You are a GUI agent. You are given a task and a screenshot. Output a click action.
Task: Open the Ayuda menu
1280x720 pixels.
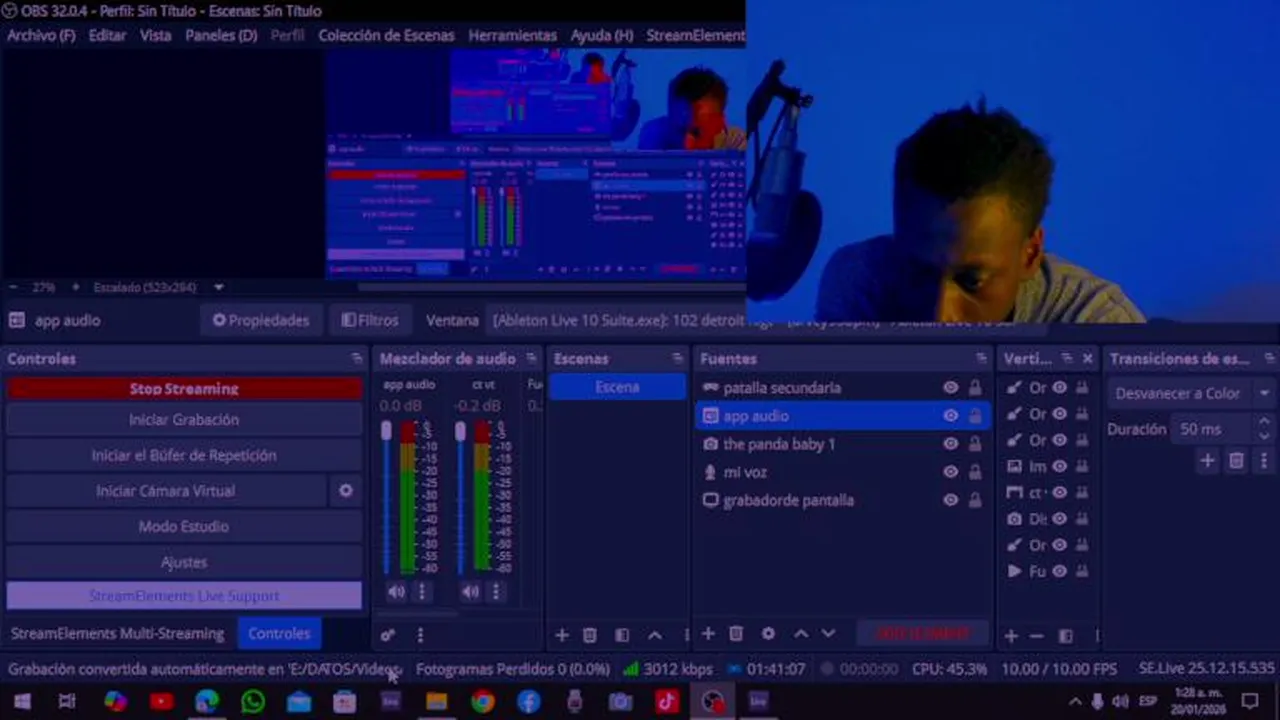coord(601,35)
